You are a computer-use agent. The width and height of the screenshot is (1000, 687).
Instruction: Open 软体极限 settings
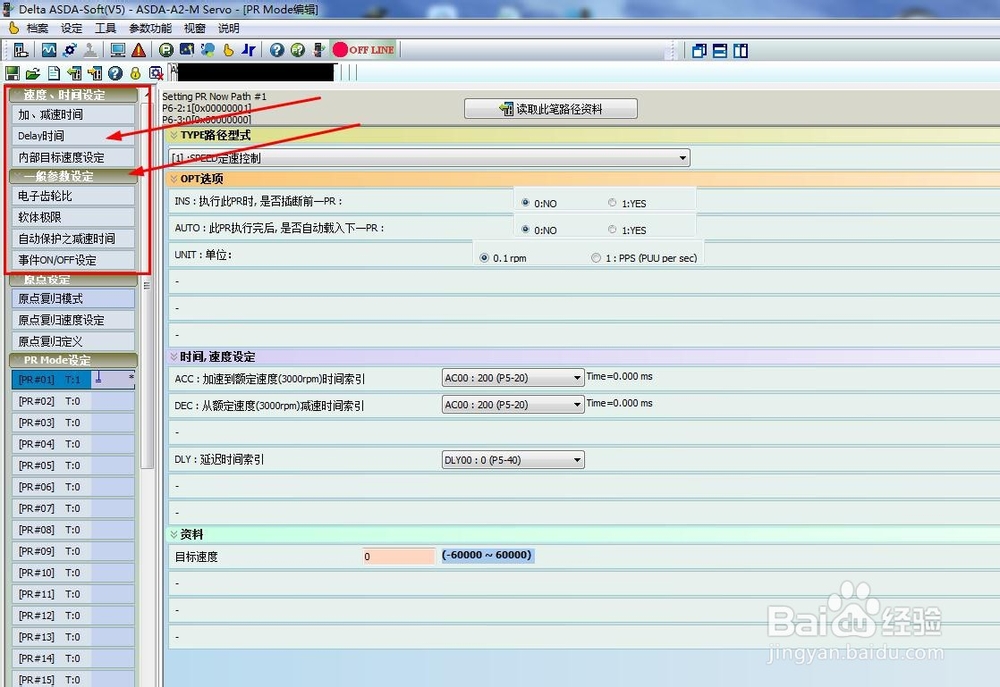coord(73,217)
